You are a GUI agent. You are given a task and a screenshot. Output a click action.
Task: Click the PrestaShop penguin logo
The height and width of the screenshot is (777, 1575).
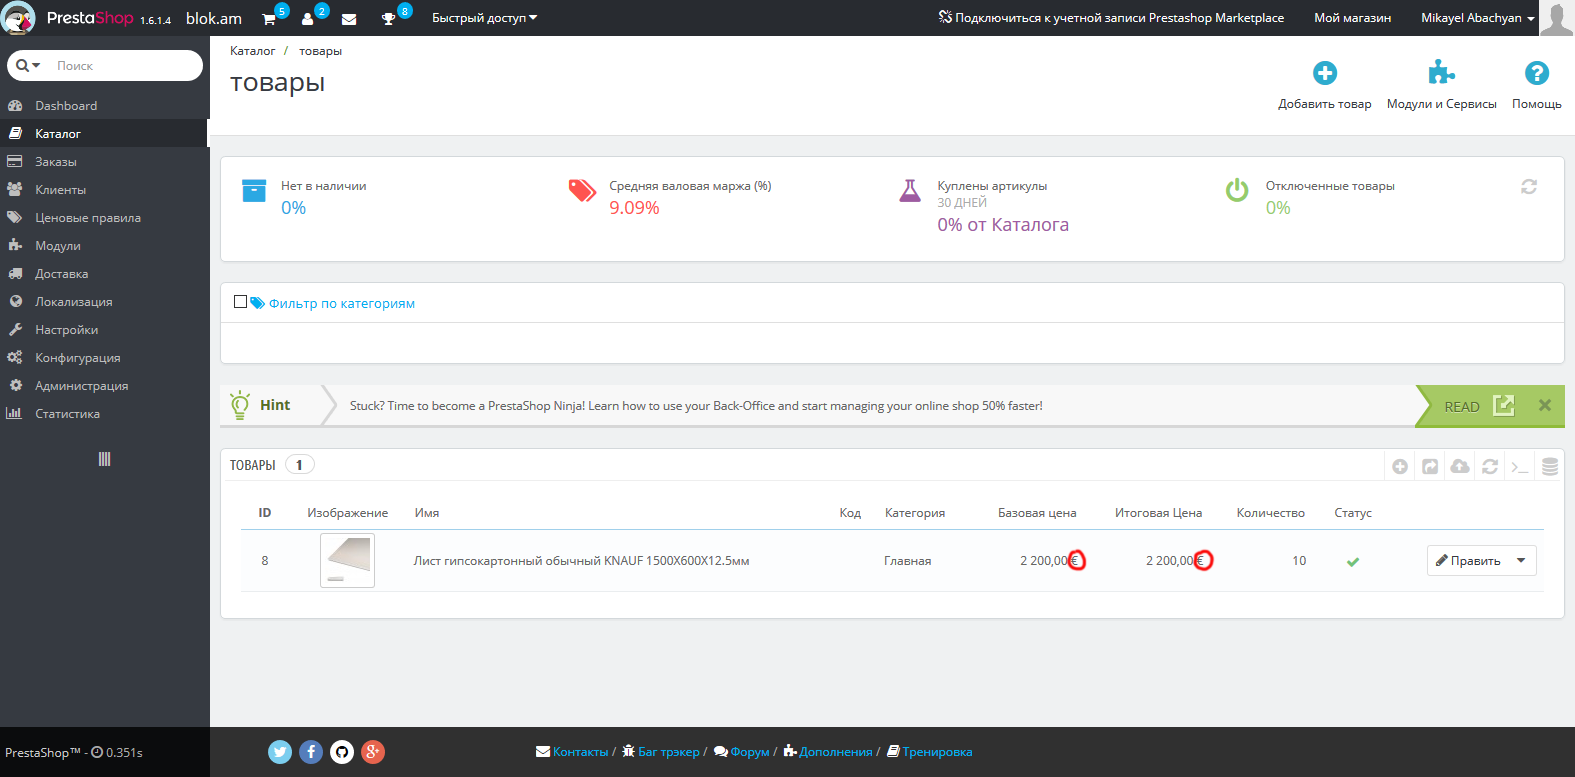[x=19, y=18]
